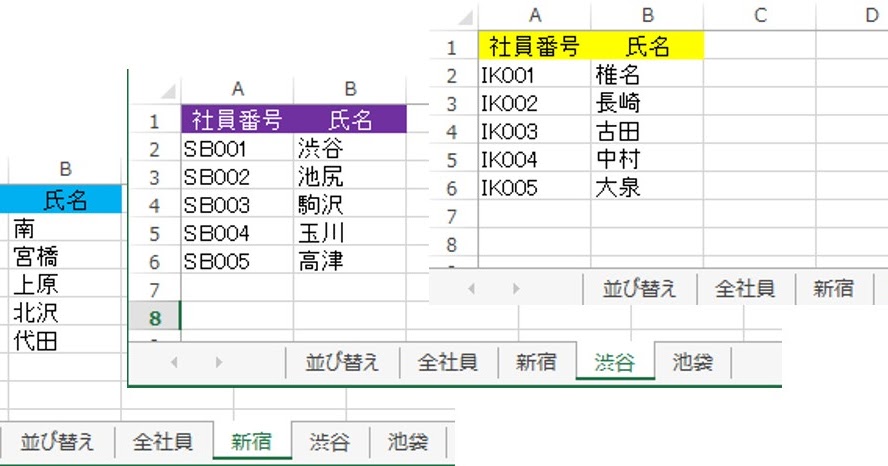Click the yellow 氏名 header cell
The width and height of the screenshot is (888, 466).
click(647, 46)
